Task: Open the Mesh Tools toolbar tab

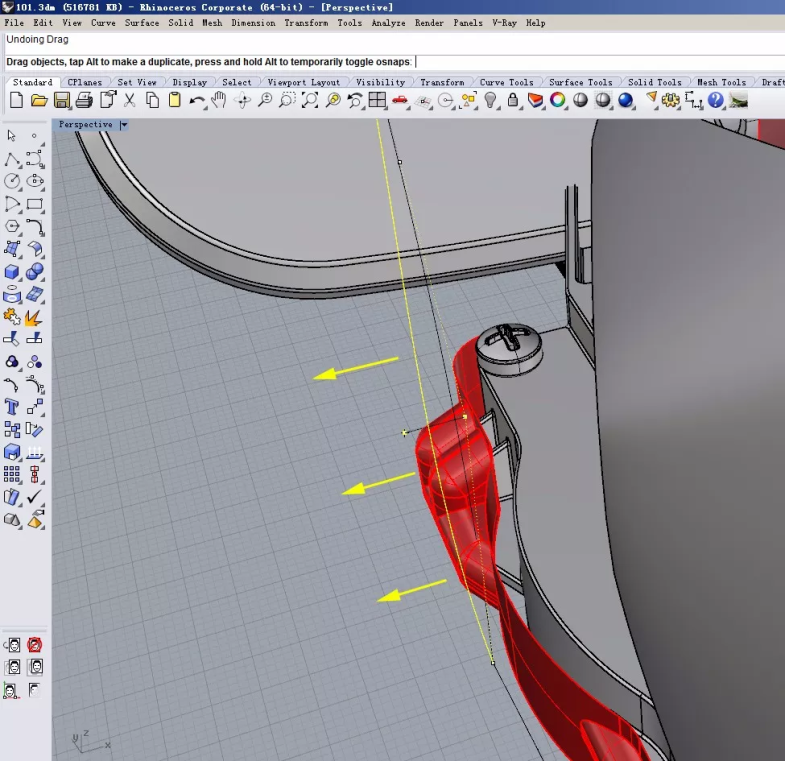Action: coord(720,82)
